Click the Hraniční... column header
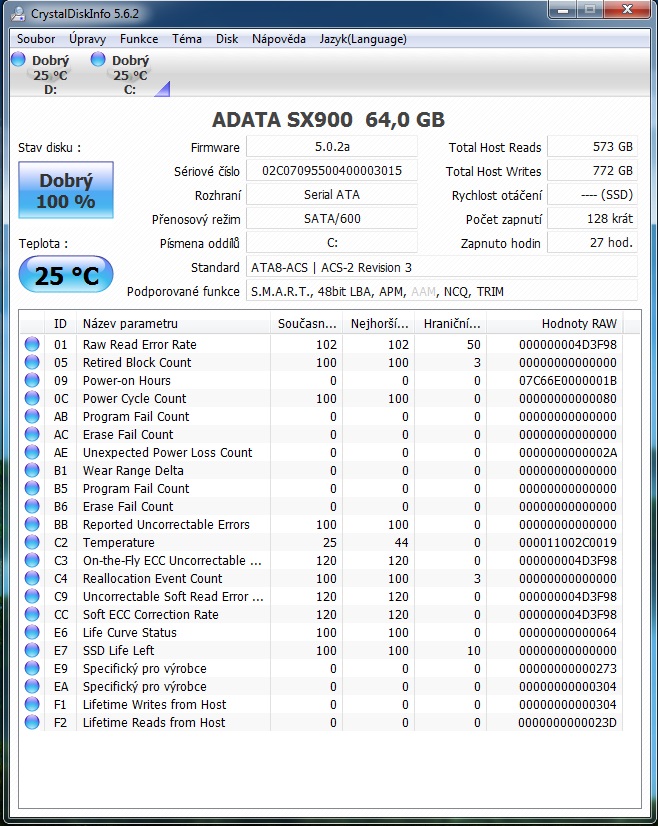The image size is (658, 826). pyautogui.click(x=451, y=323)
